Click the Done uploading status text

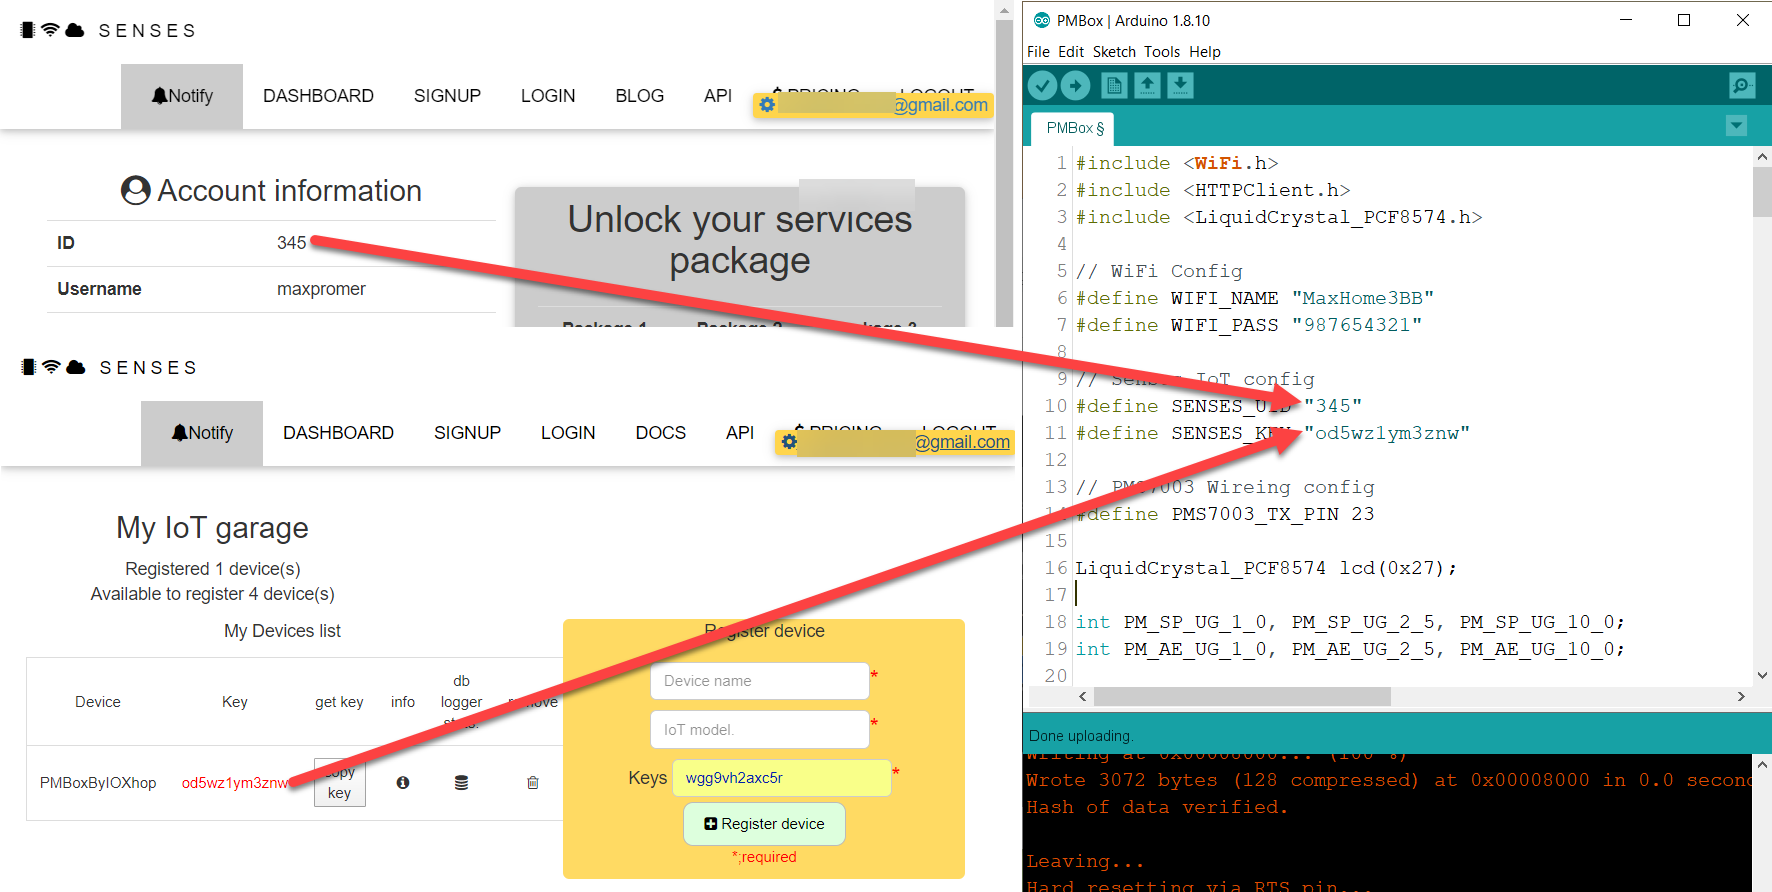point(1081,736)
